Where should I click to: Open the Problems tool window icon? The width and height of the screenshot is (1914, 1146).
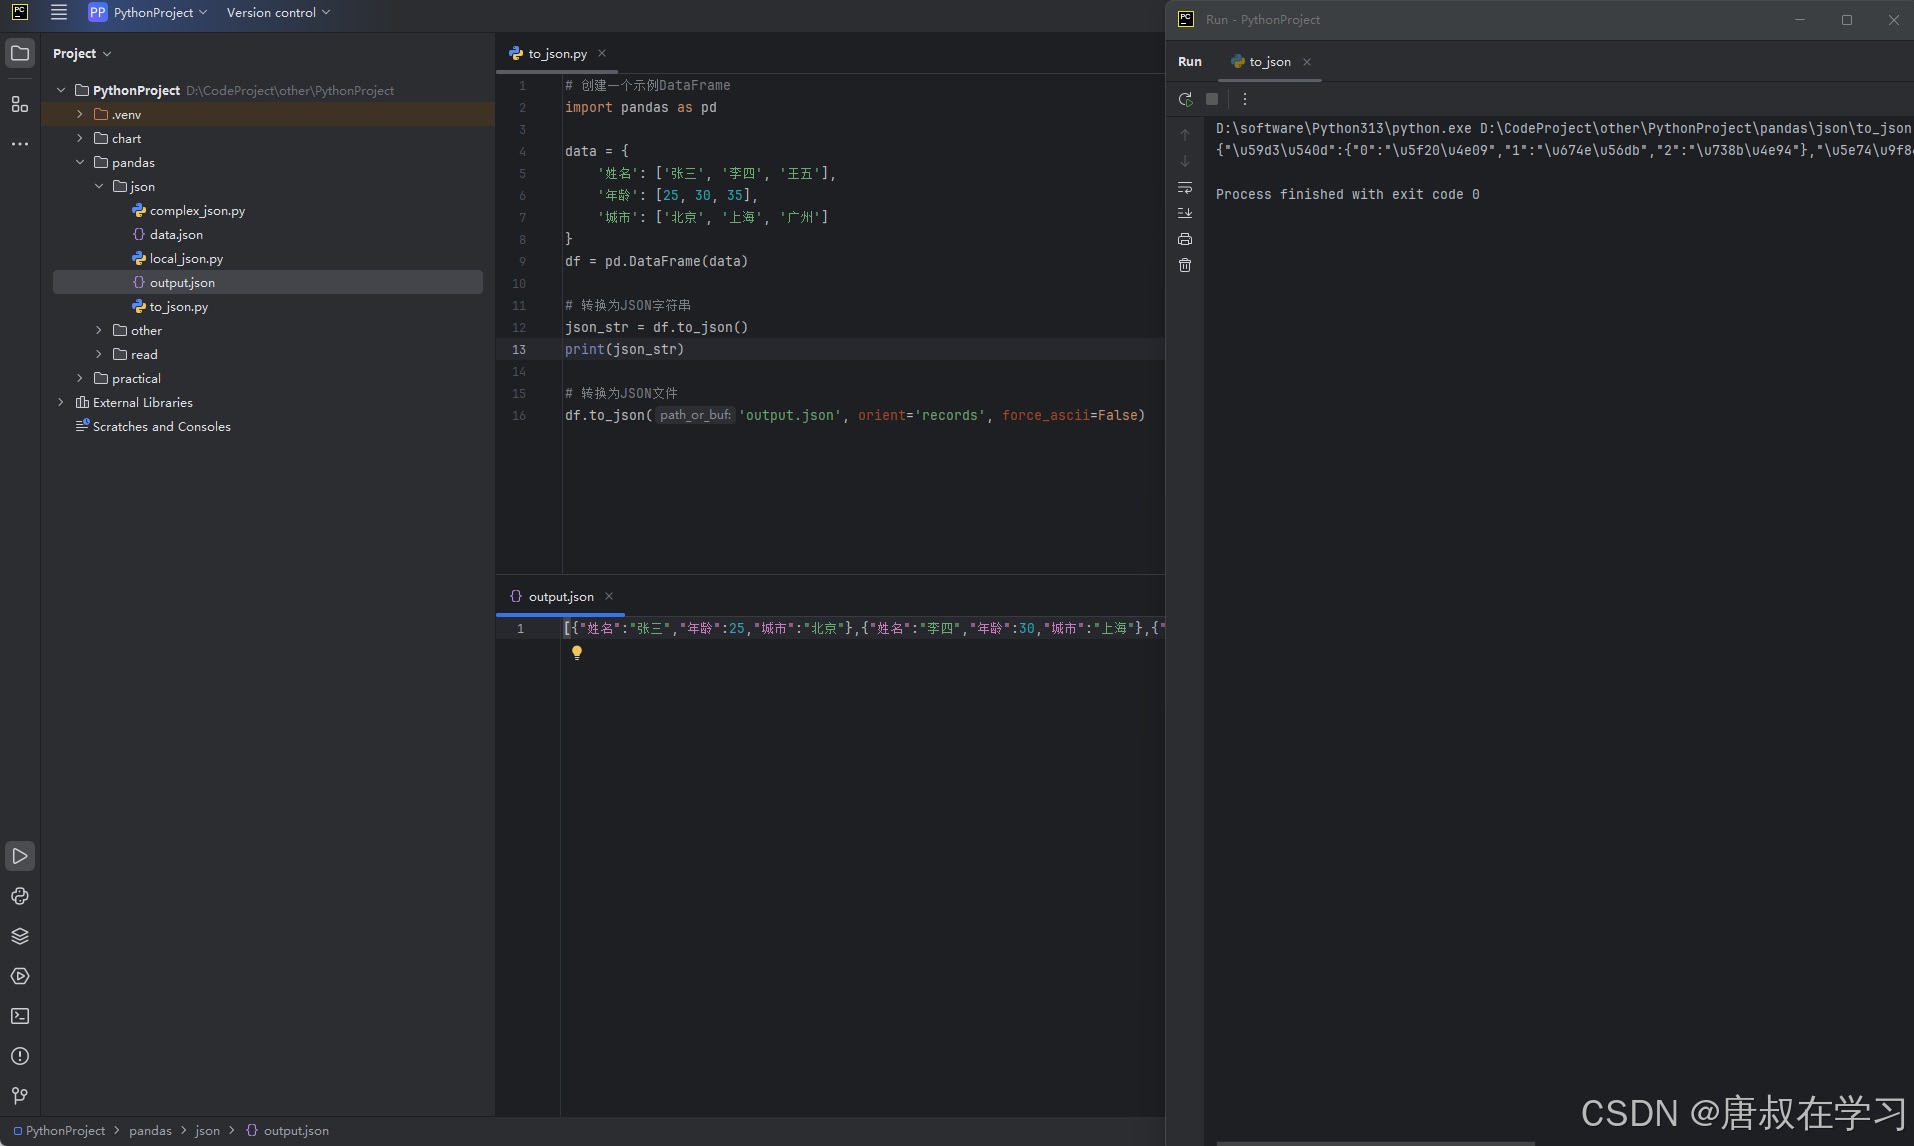(x=20, y=1056)
